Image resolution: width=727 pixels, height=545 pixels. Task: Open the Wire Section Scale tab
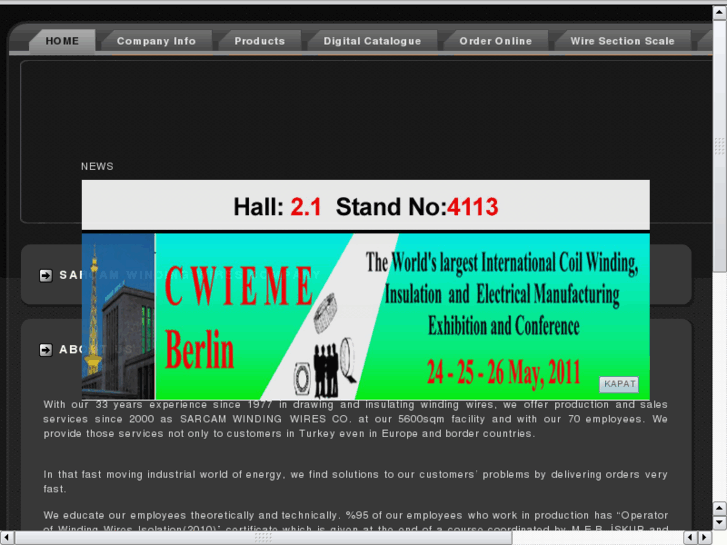622,41
